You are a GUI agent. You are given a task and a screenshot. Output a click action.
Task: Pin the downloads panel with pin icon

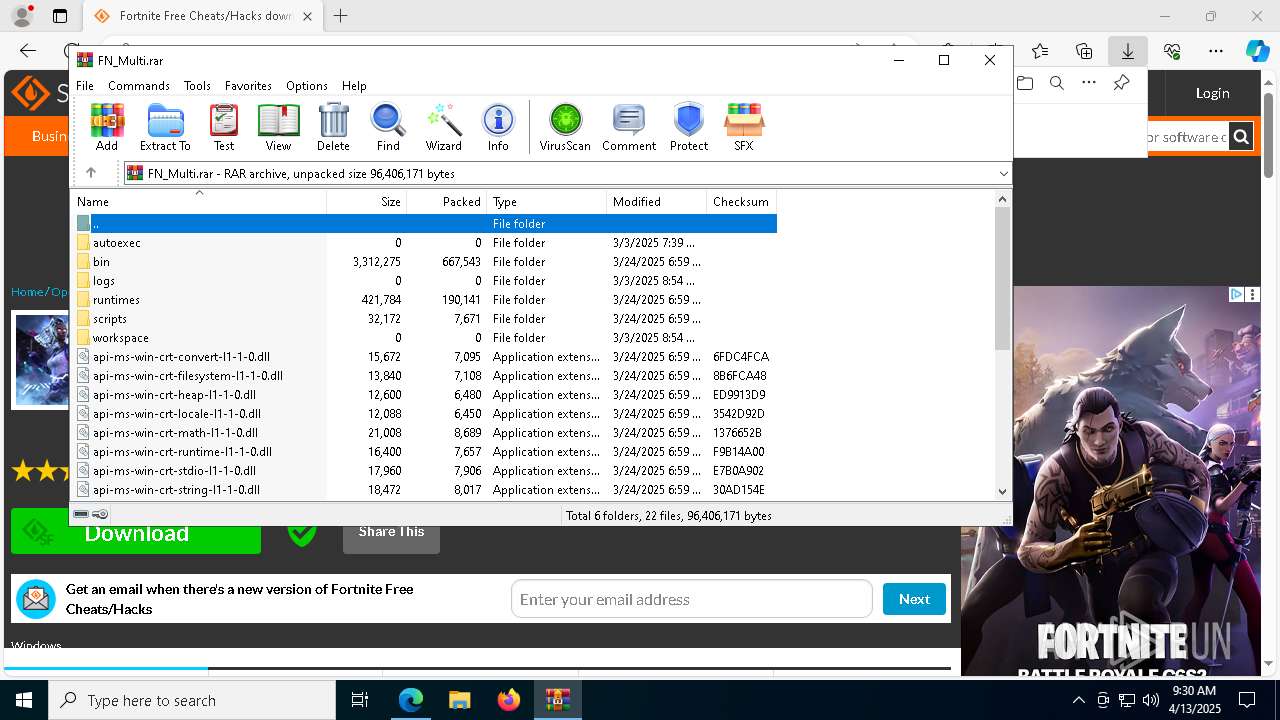click(1121, 83)
